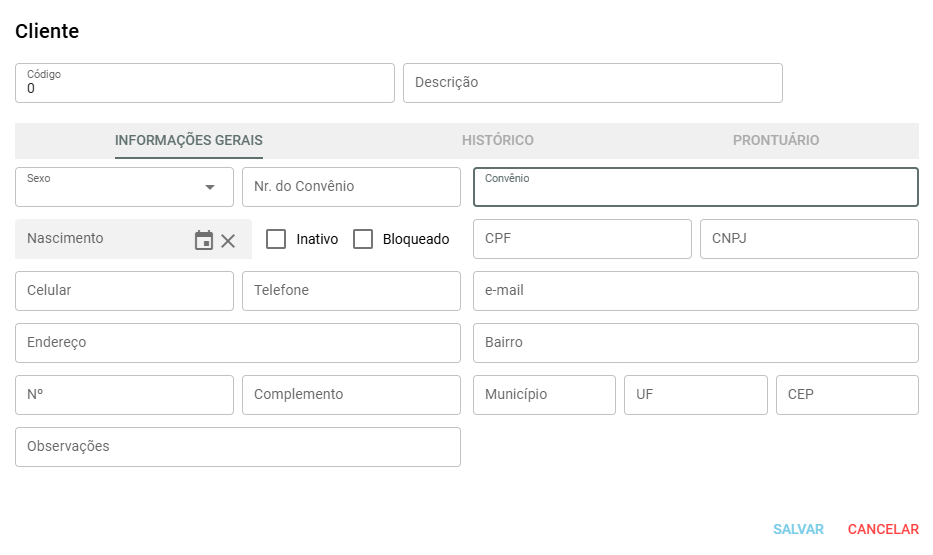The image size is (933, 555).
Task: Clear the Nascimento date with X icon
Action: click(228, 240)
